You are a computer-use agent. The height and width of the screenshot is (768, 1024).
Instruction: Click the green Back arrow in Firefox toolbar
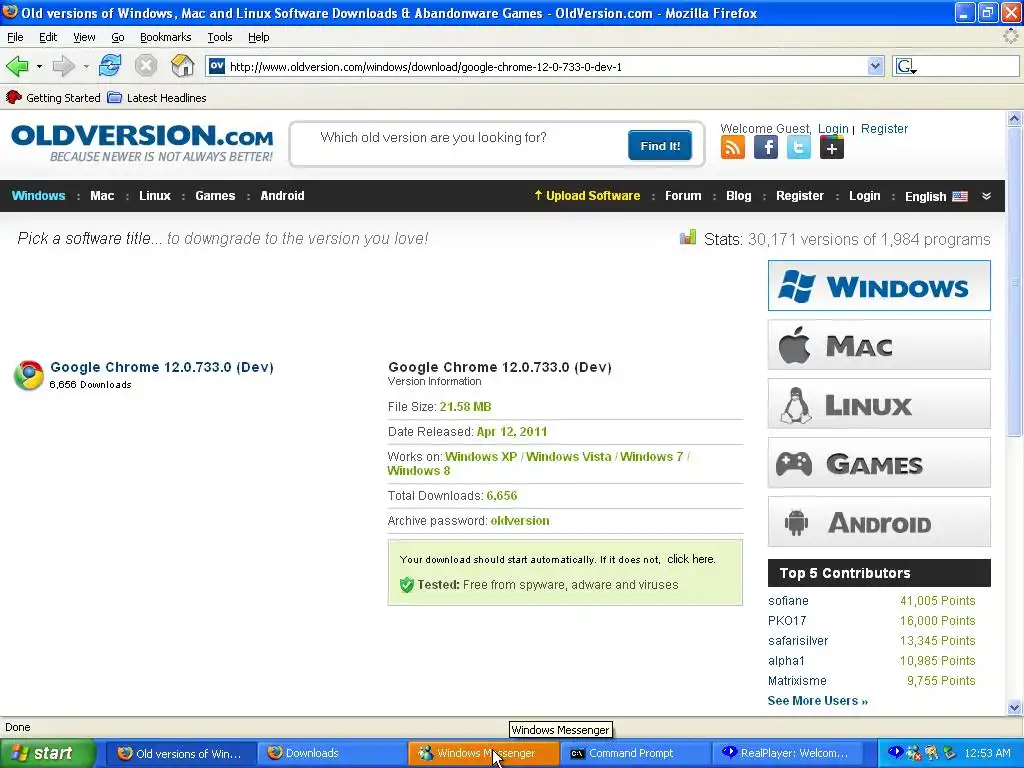click(17, 66)
